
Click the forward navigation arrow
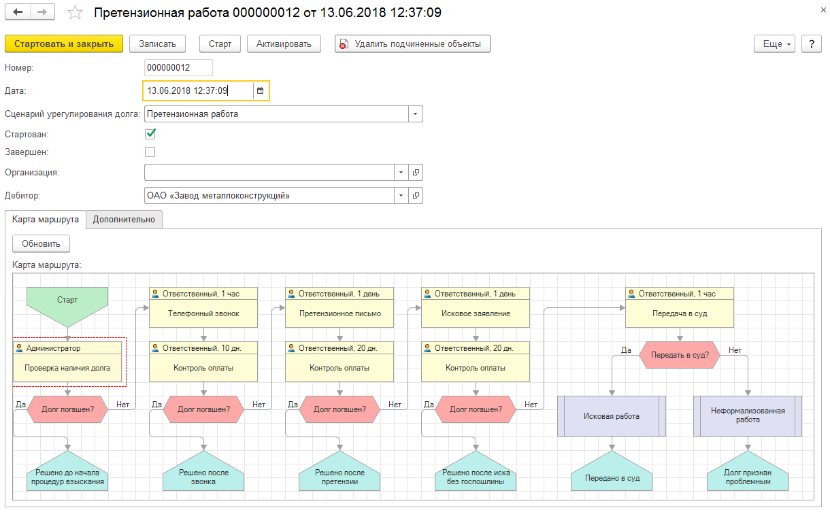click(x=41, y=13)
